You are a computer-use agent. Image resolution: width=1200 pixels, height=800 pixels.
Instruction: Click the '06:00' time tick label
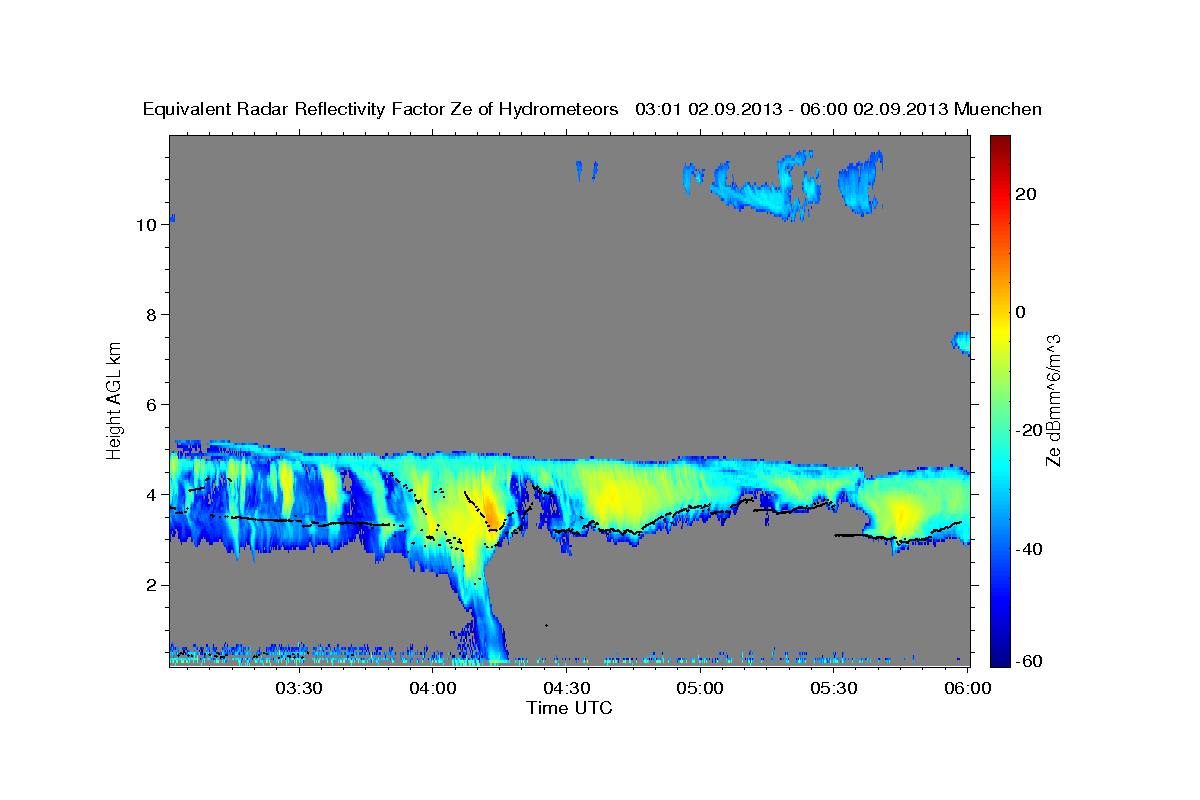coord(967,688)
